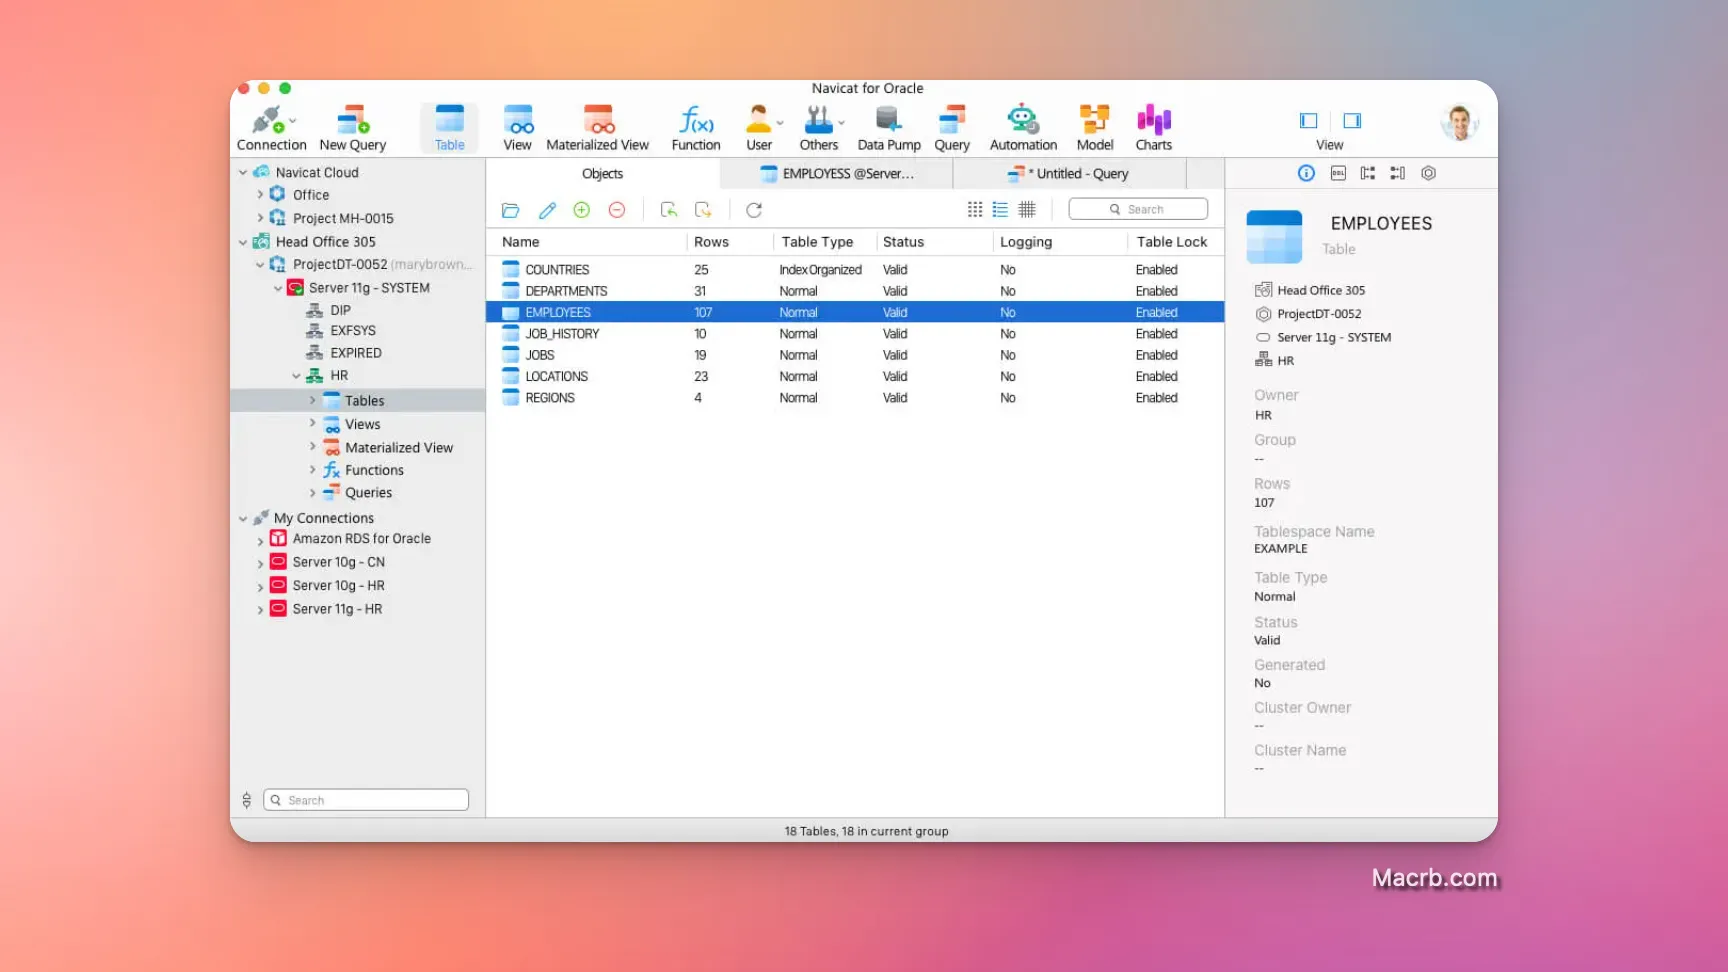Click the sidebar filter icon beside search
The height and width of the screenshot is (972, 1728).
tap(247, 800)
